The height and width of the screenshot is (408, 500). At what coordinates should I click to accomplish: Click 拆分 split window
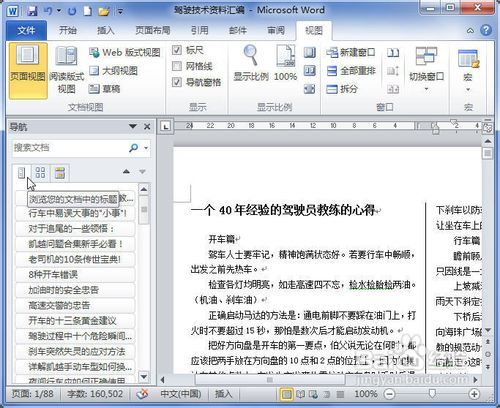(342, 89)
